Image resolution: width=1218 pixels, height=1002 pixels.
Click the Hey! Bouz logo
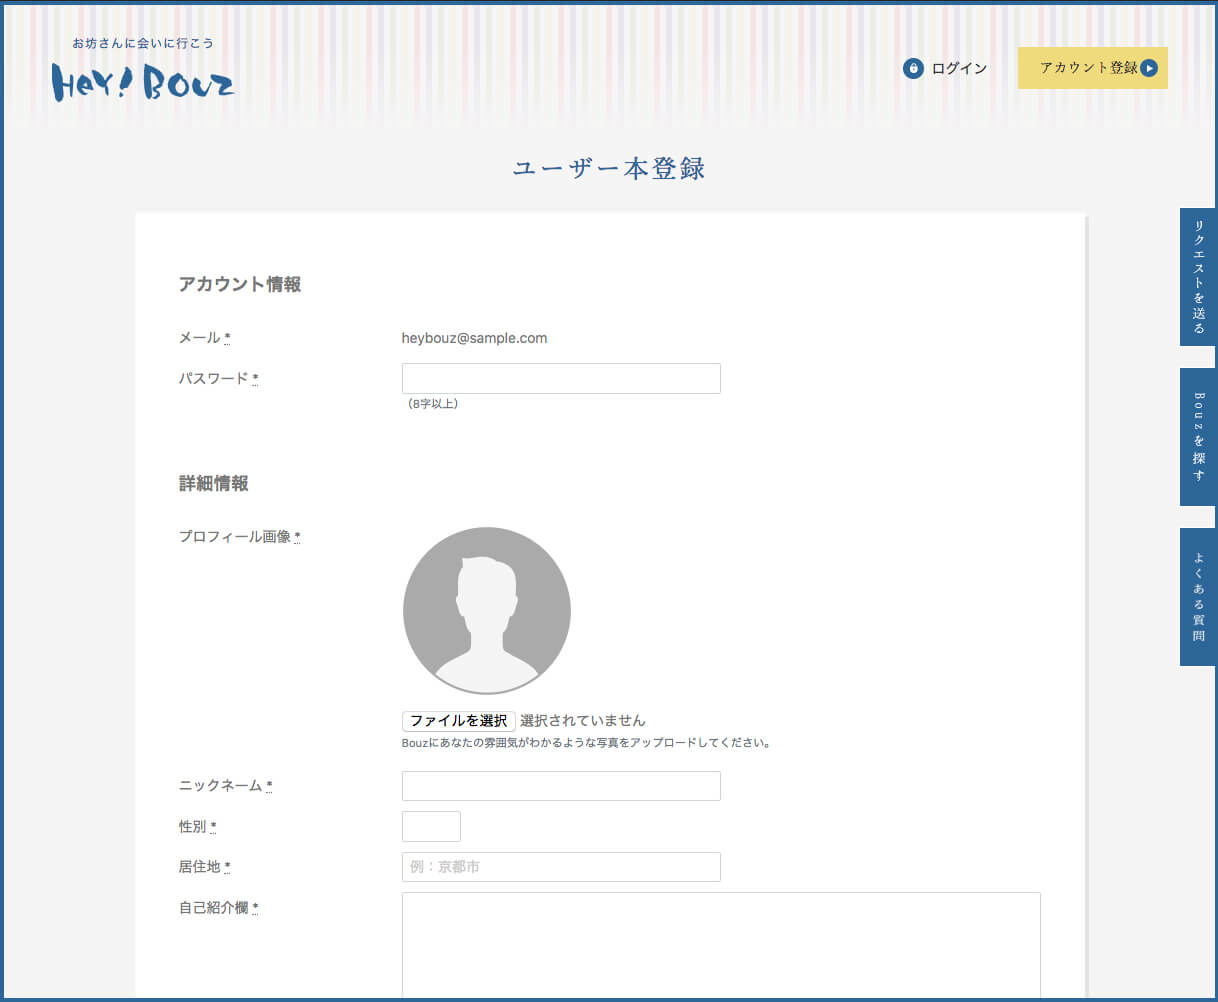143,82
